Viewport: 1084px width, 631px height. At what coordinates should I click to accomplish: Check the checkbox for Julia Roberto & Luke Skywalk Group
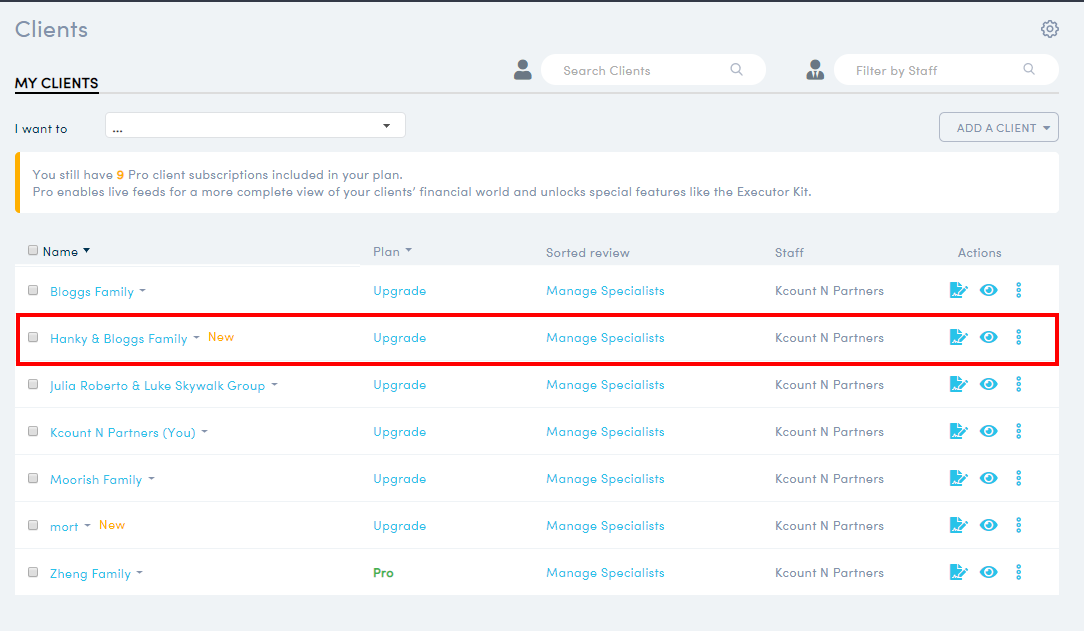click(33, 384)
